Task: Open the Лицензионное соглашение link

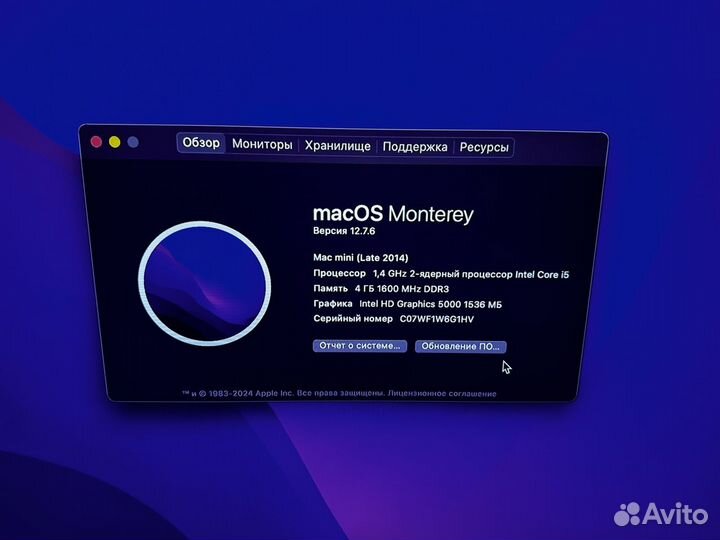Action: [x=442, y=394]
